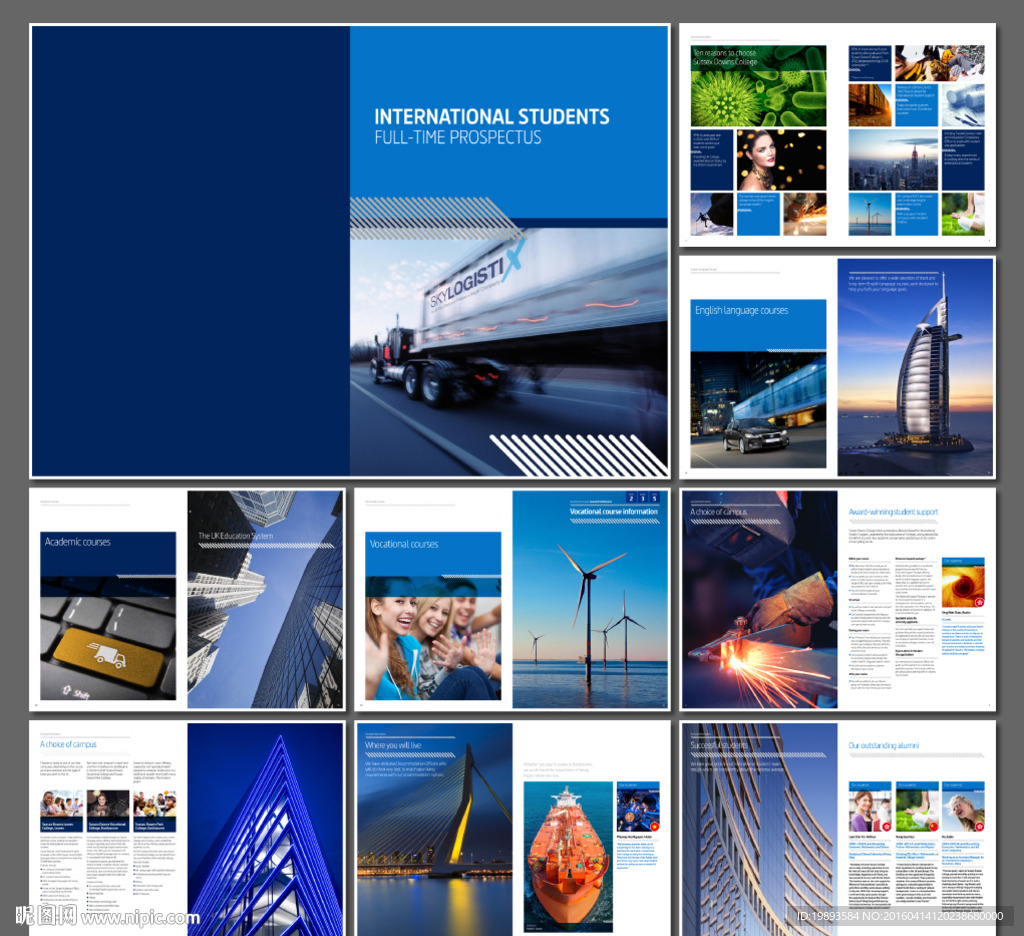Select the black car night street photo
1024x936 pixels.
tap(758, 410)
